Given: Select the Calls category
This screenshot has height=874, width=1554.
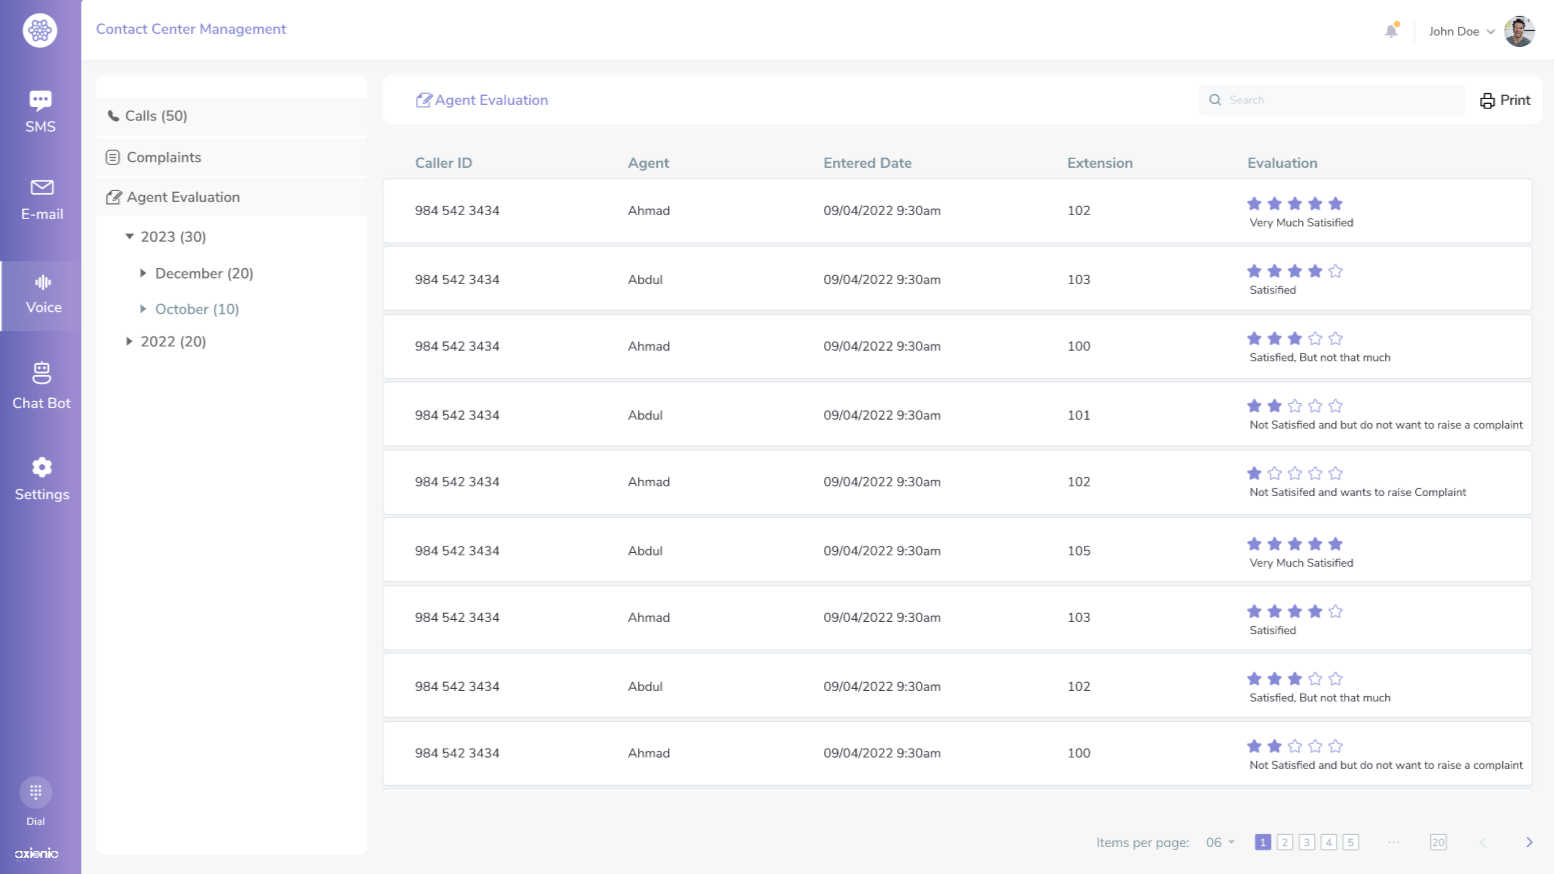Looking at the screenshot, I should pos(155,115).
